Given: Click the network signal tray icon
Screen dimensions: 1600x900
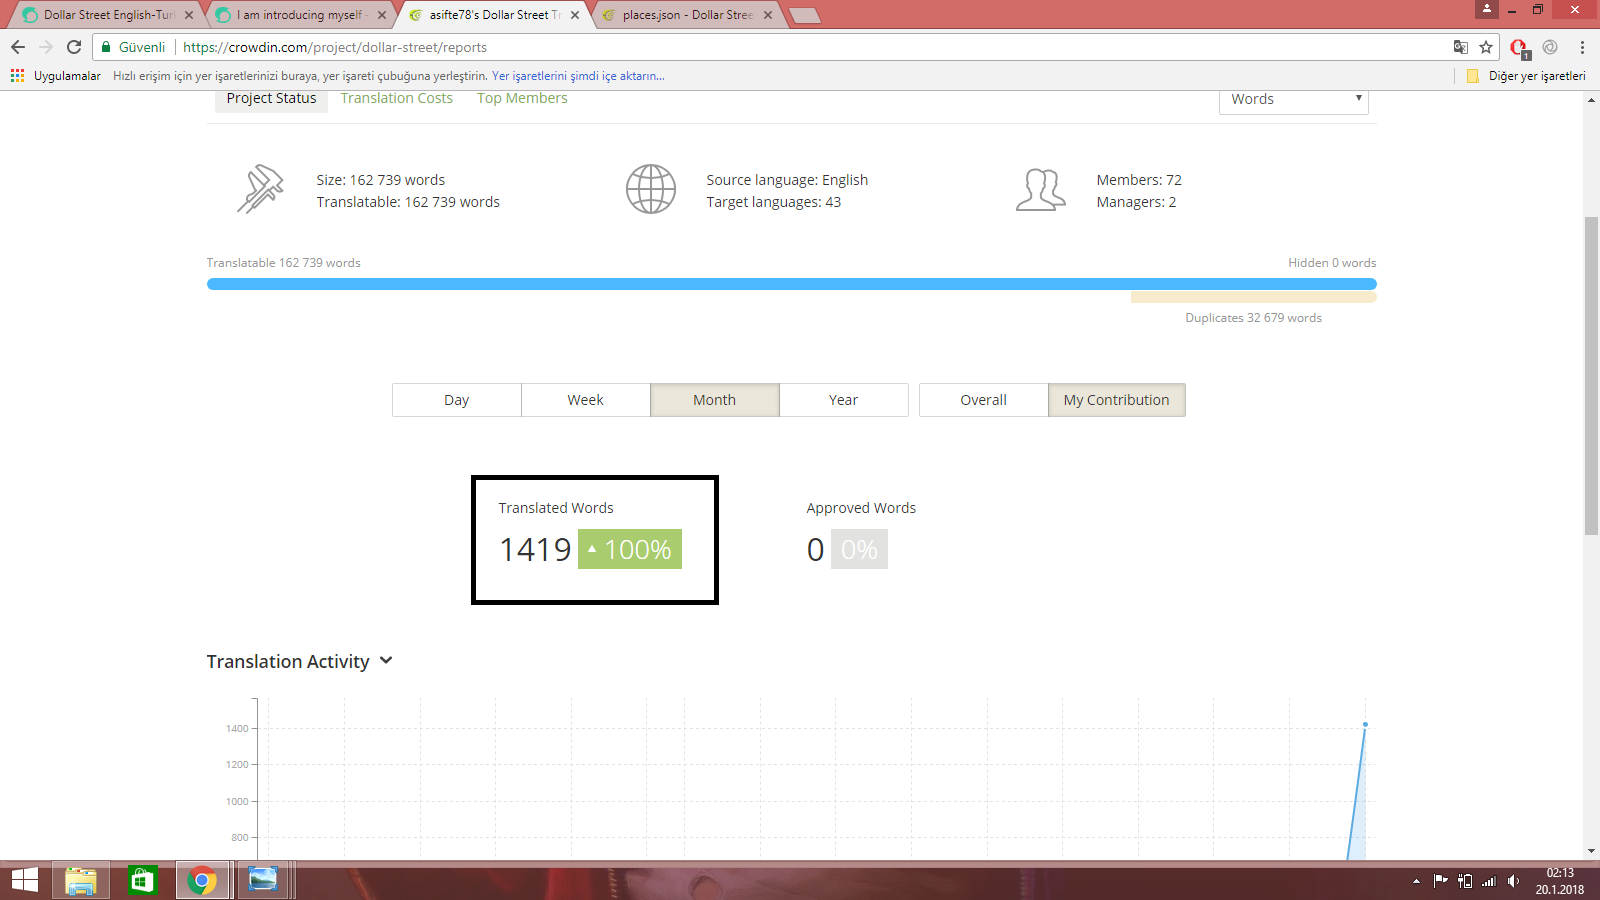Looking at the screenshot, I should 1489,881.
